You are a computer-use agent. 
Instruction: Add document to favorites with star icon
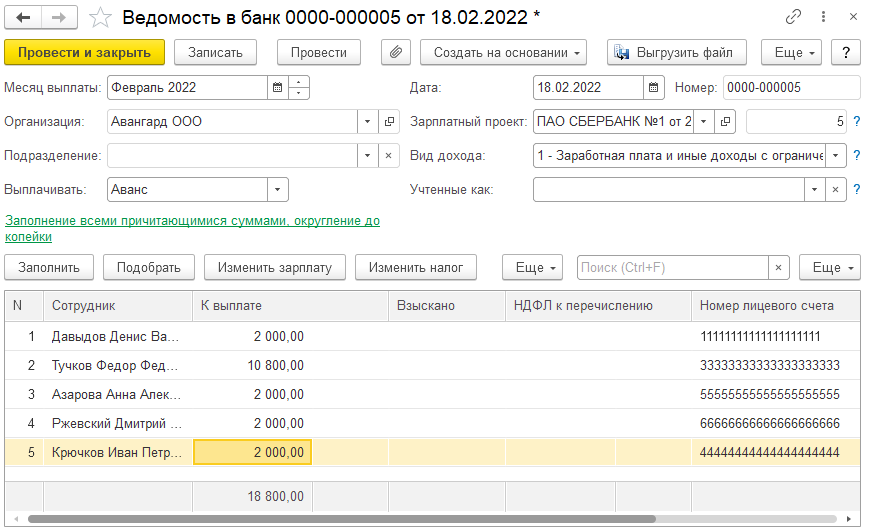pos(100,18)
